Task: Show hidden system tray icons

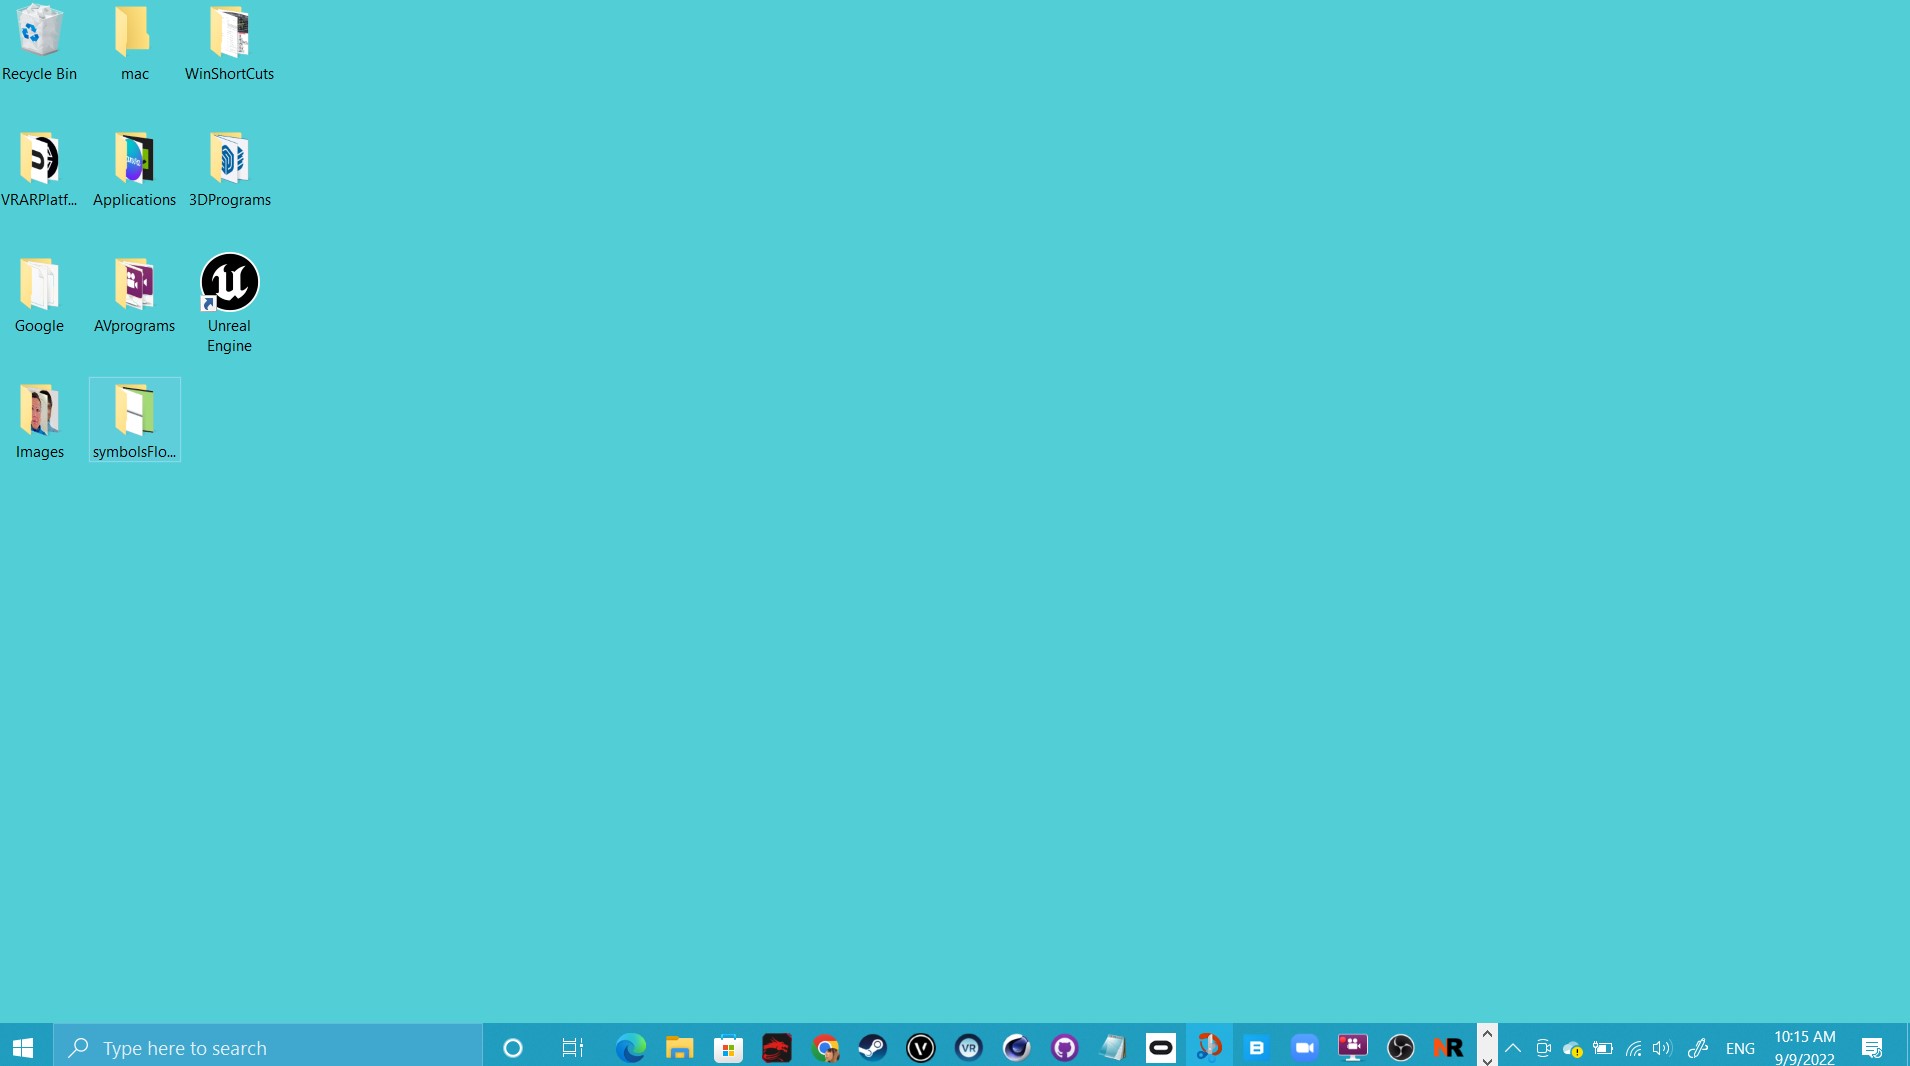Action: pyautogui.click(x=1513, y=1048)
